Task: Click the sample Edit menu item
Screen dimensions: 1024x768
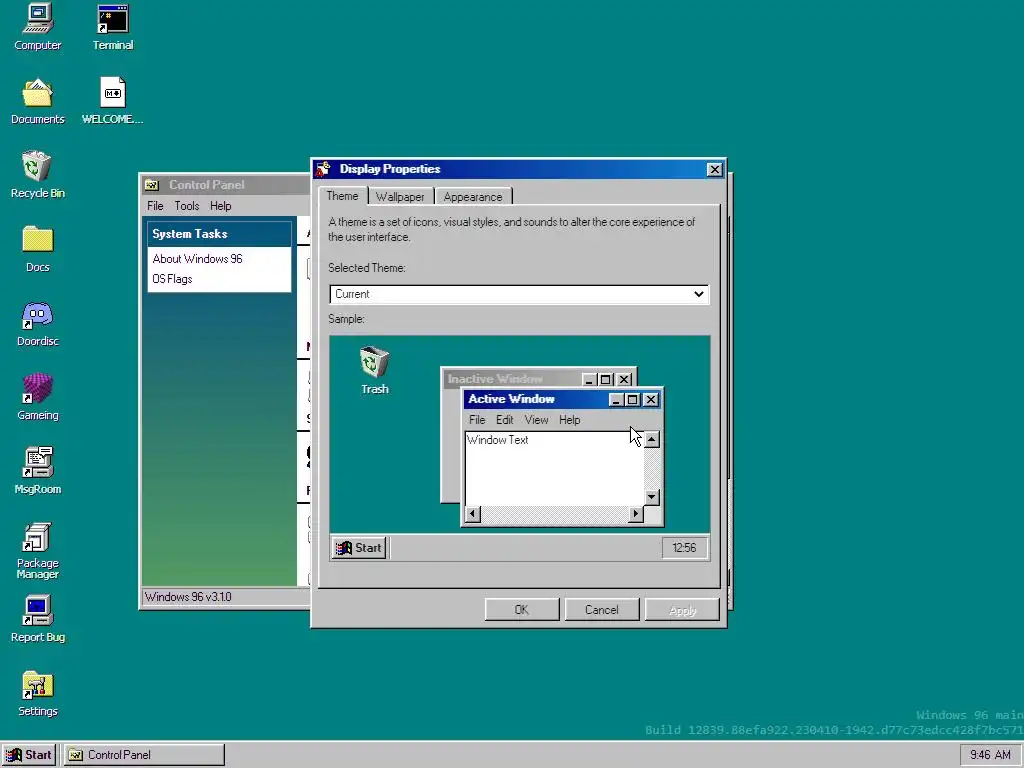Action: pos(504,420)
